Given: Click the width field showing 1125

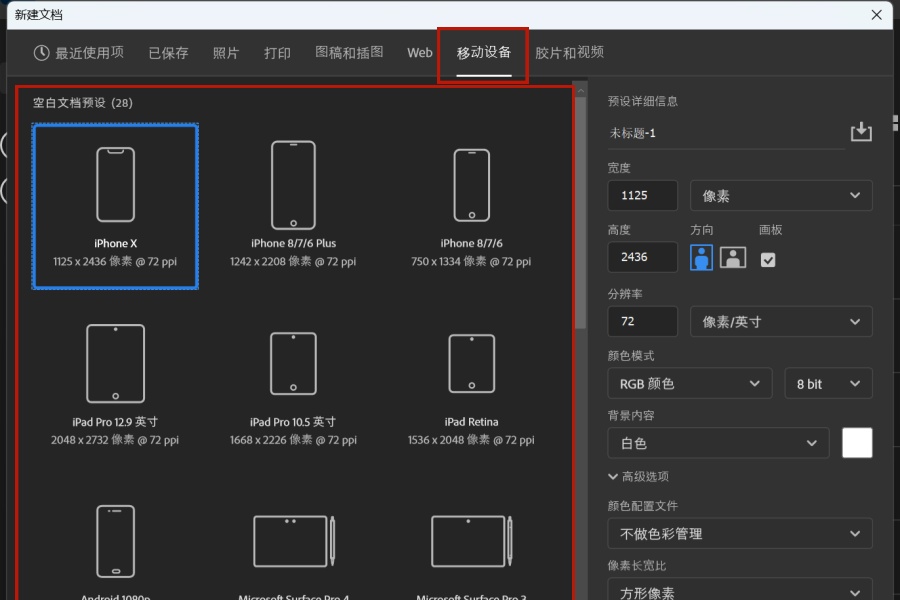Looking at the screenshot, I should (642, 196).
